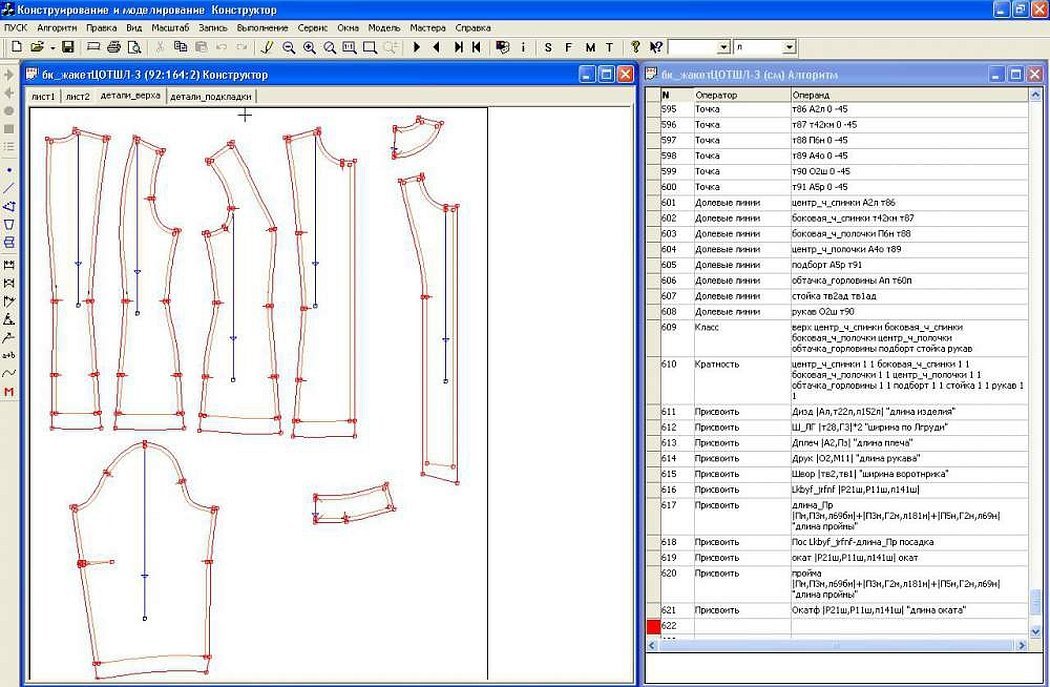Screen dimensions: 1050x687
Task: Click the New document toolbar icon
Action: click(17, 47)
